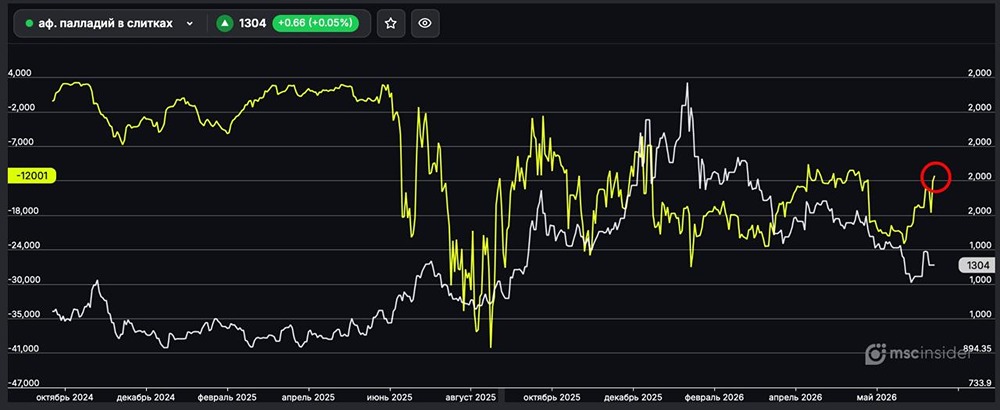
Task: Click the msc insider logo watermark
Action: [x=918, y=353]
